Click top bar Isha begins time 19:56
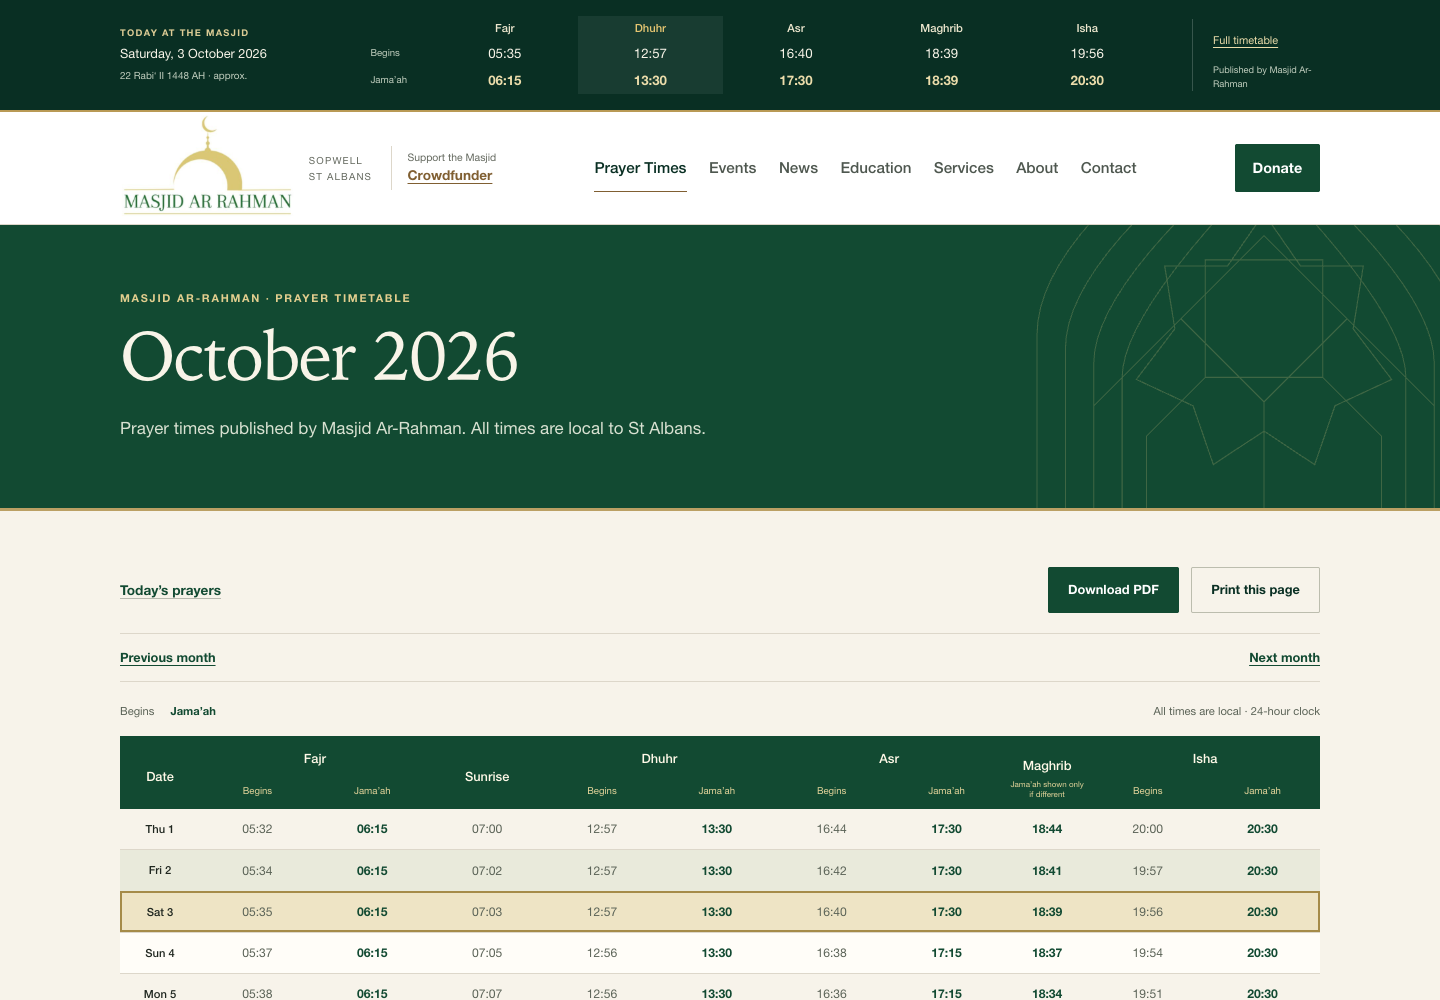 click(1087, 54)
